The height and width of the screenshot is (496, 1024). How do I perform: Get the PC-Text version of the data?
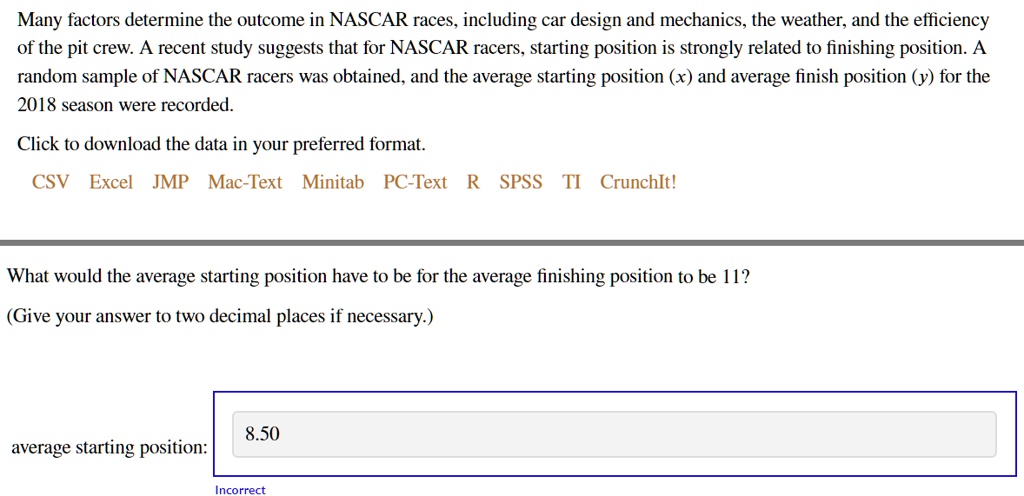(415, 182)
